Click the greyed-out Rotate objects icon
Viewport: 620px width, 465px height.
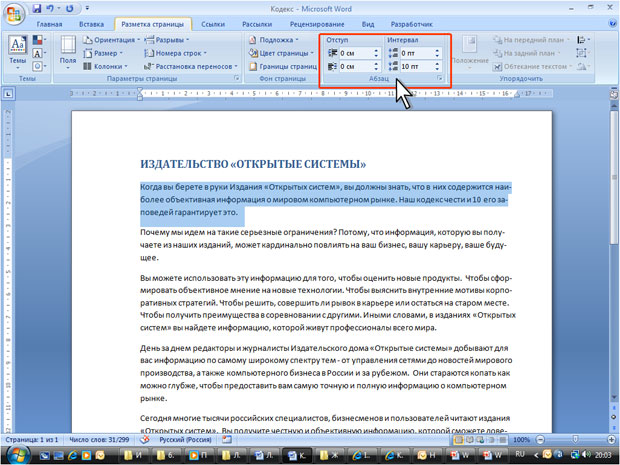point(583,66)
